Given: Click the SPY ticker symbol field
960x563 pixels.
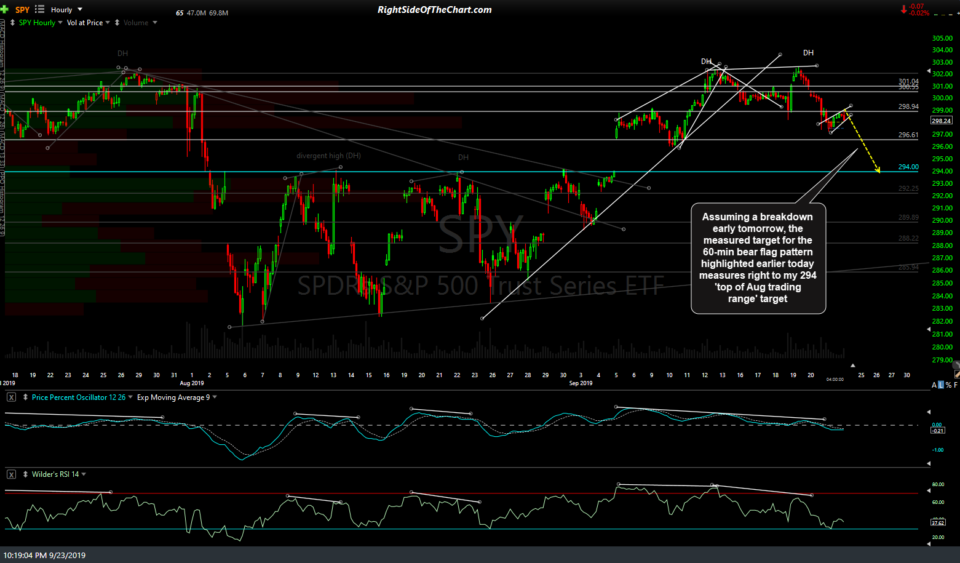Looking at the screenshot, I should click(22, 10).
